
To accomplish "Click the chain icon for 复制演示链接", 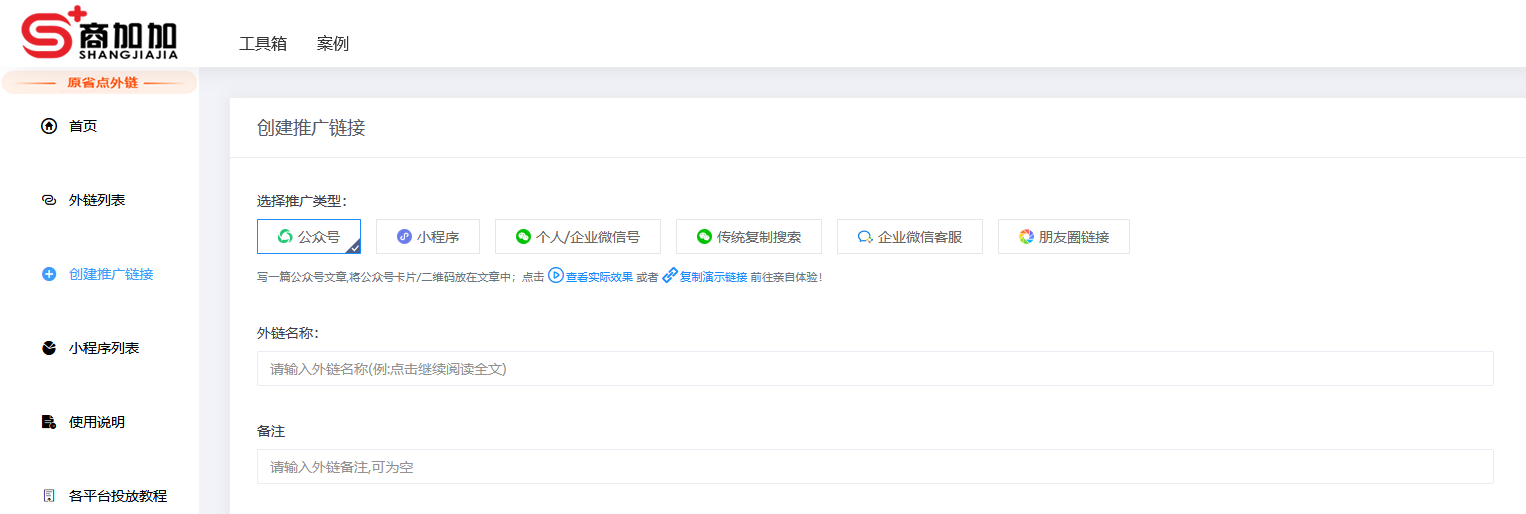I will coord(670,276).
